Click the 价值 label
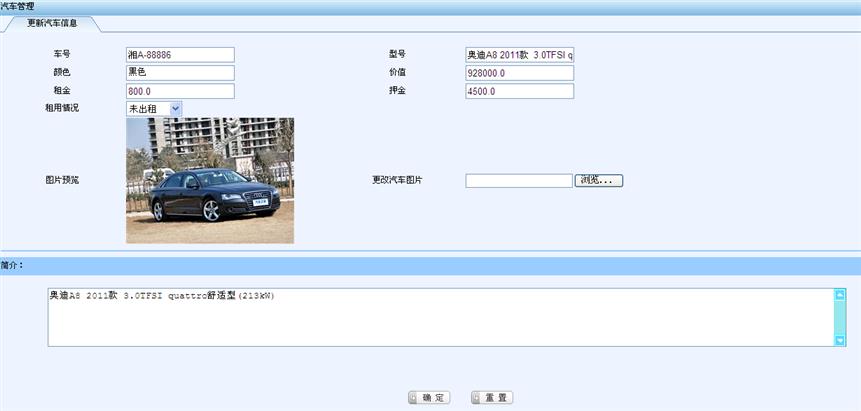Screen dimensions: 861x411 (397, 72)
